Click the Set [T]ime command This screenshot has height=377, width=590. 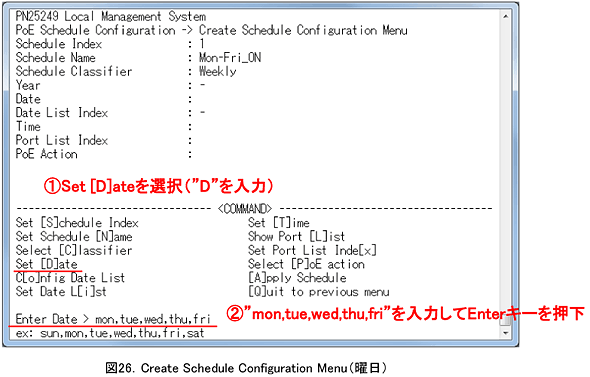(x=279, y=222)
